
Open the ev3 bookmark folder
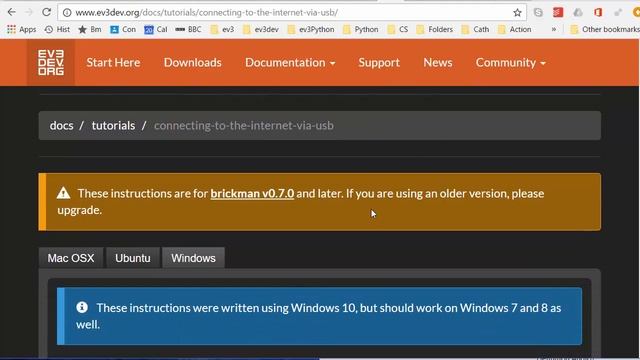(x=222, y=29)
